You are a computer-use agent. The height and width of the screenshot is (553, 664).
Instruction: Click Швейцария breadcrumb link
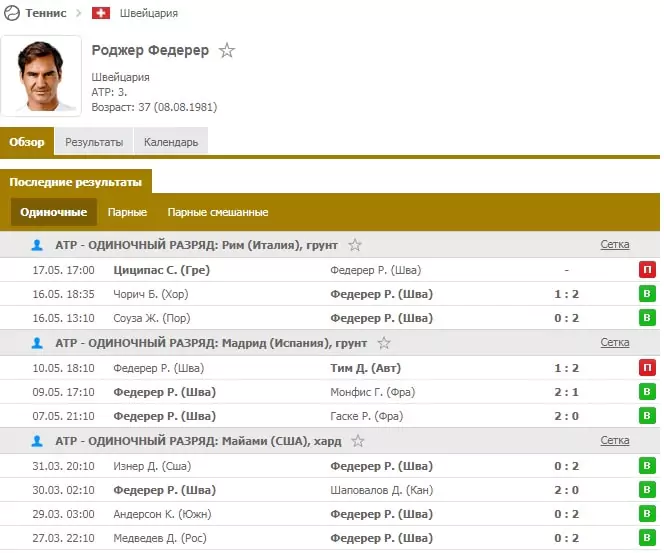click(149, 13)
